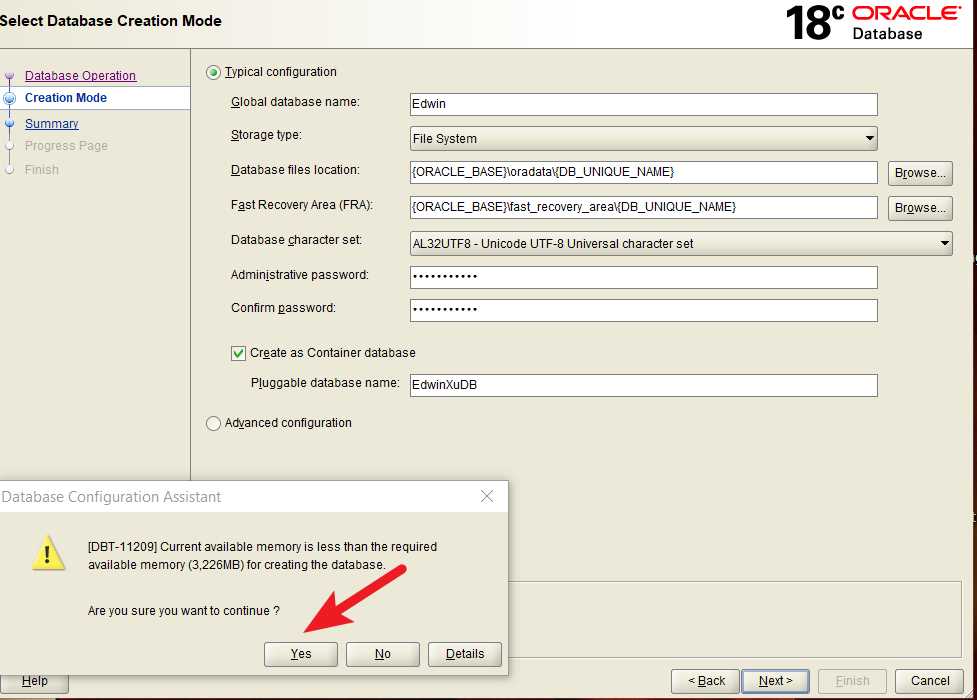
Task: Select the Advanced configuration radio button
Action: coord(213,423)
